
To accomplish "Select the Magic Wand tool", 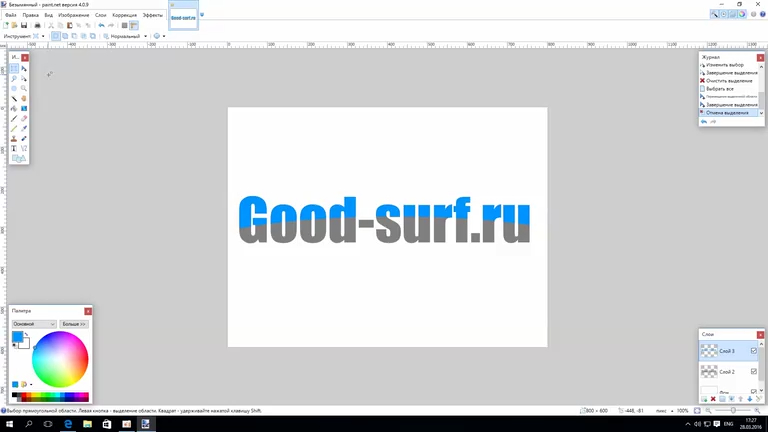I will click(x=14, y=98).
